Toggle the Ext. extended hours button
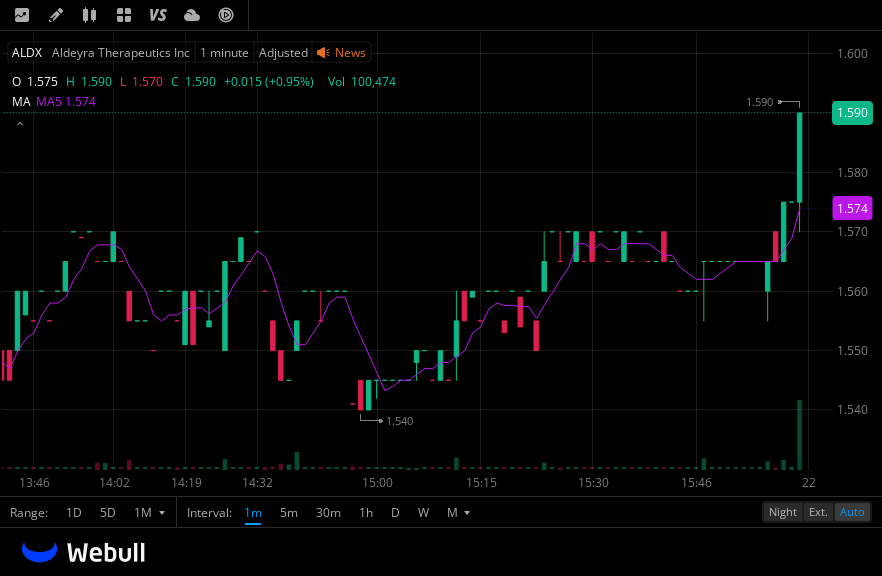The image size is (882, 576). pyautogui.click(x=818, y=512)
